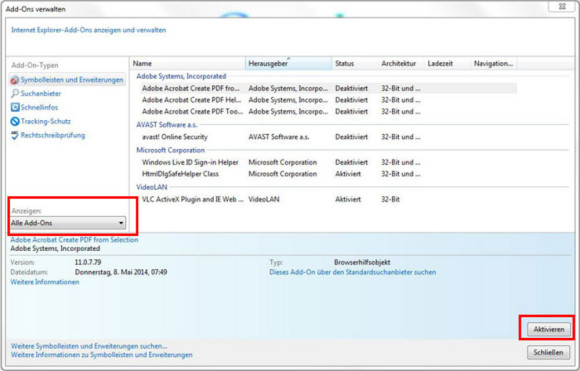580x371 pixels.
Task: Click Deaktiviert status of avast! Online Security
Action: 351,137
